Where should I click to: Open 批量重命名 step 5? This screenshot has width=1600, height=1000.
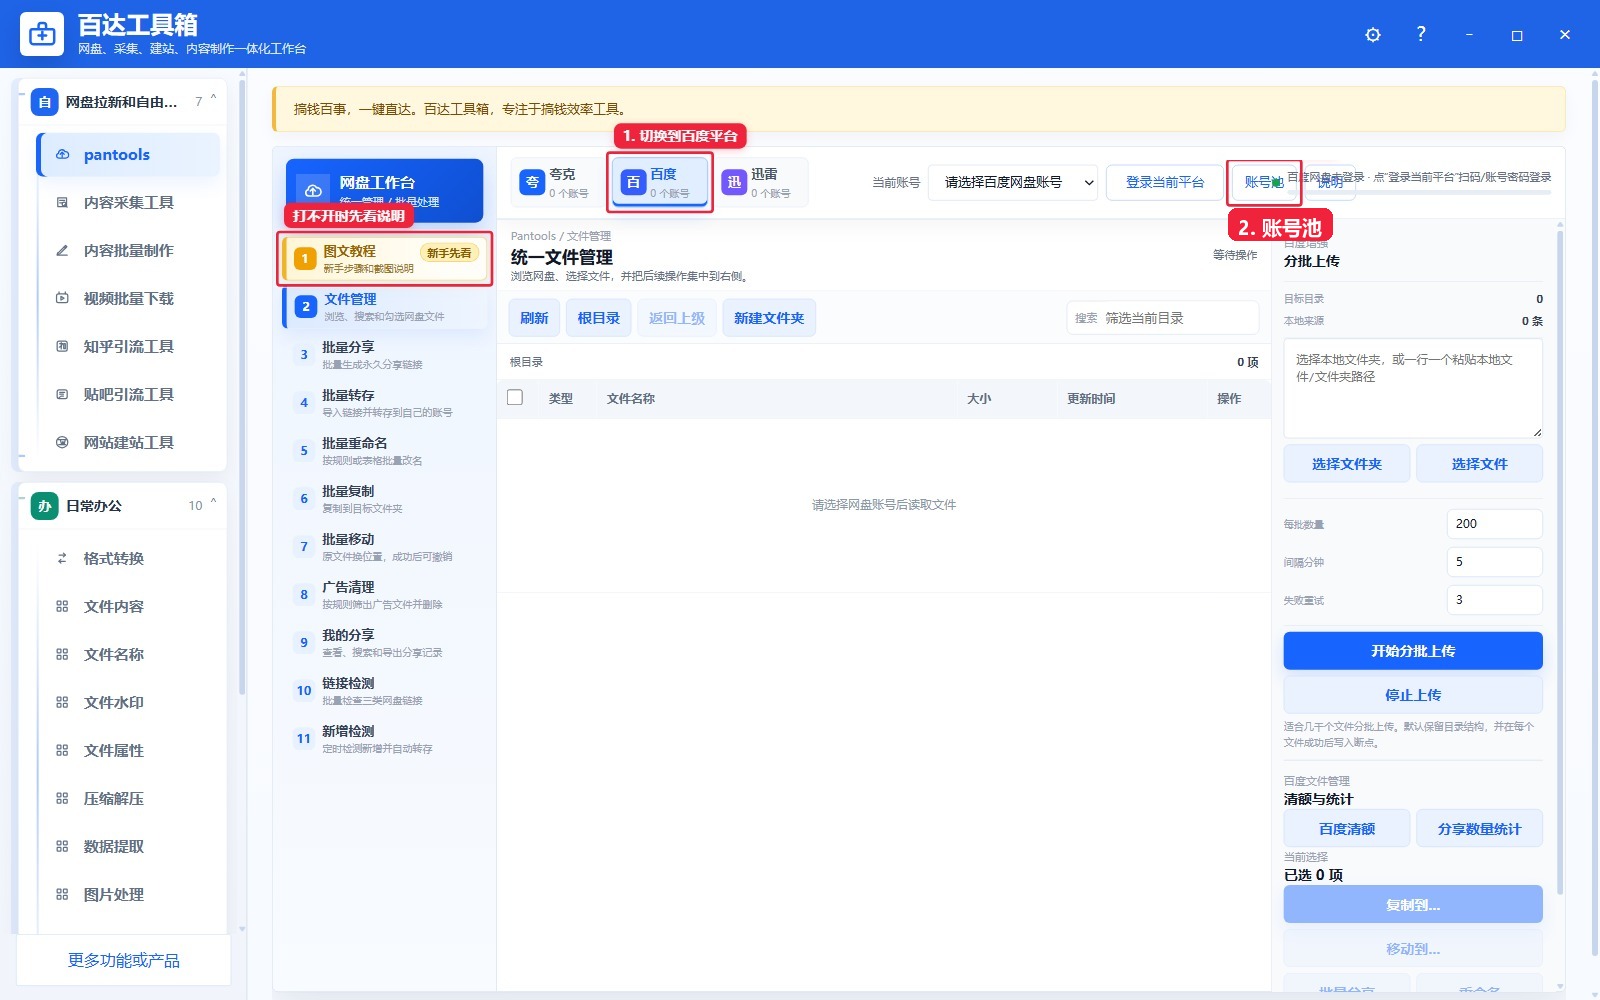coord(386,451)
